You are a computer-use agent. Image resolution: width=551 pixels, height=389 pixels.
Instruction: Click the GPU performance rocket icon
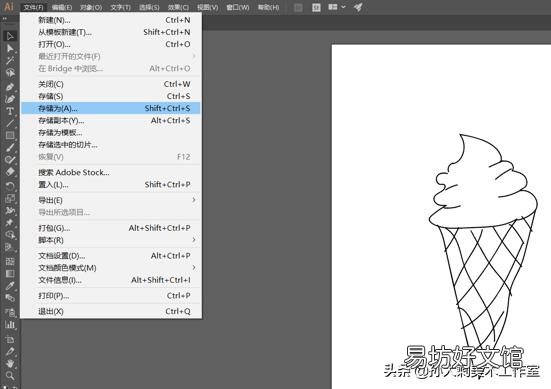point(358,7)
